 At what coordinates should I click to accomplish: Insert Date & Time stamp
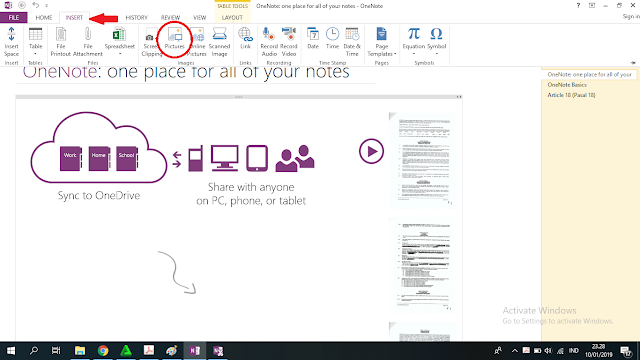click(x=352, y=42)
